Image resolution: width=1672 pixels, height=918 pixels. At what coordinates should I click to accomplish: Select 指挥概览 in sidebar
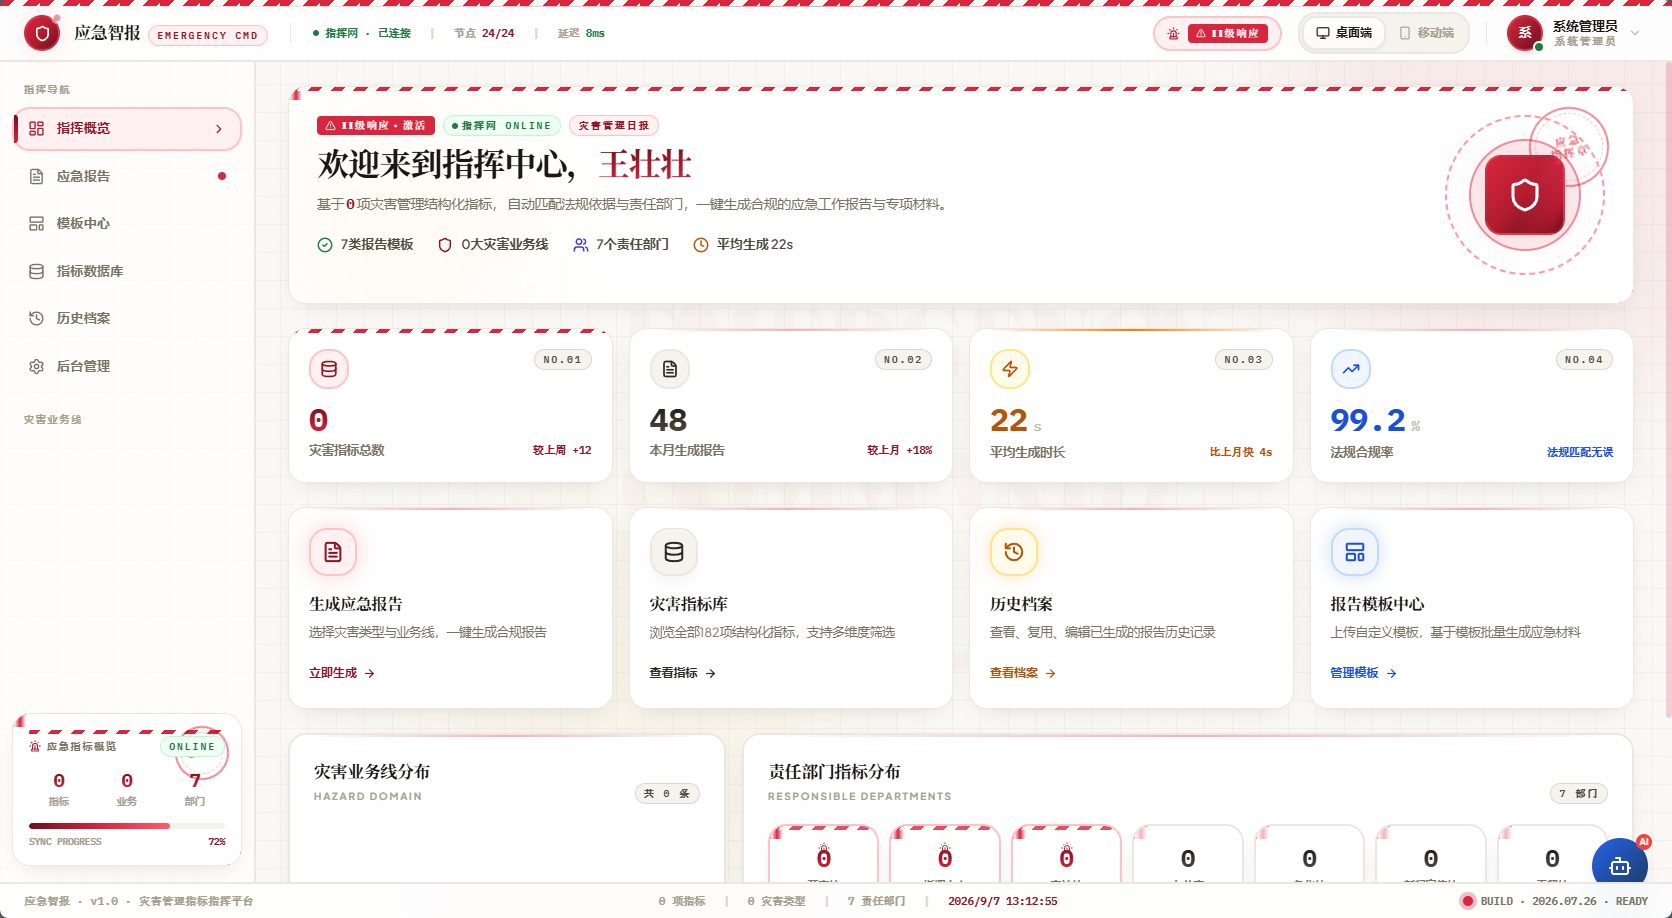pyautogui.click(x=127, y=129)
